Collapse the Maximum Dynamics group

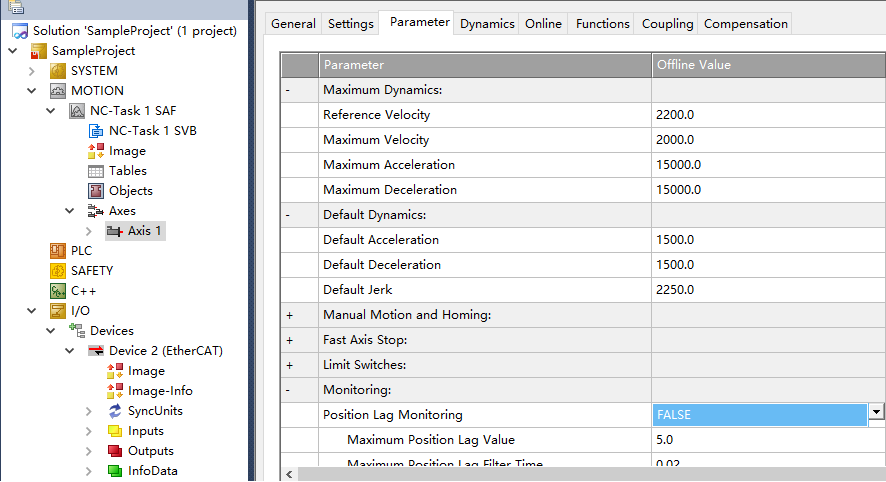tap(289, 90)
